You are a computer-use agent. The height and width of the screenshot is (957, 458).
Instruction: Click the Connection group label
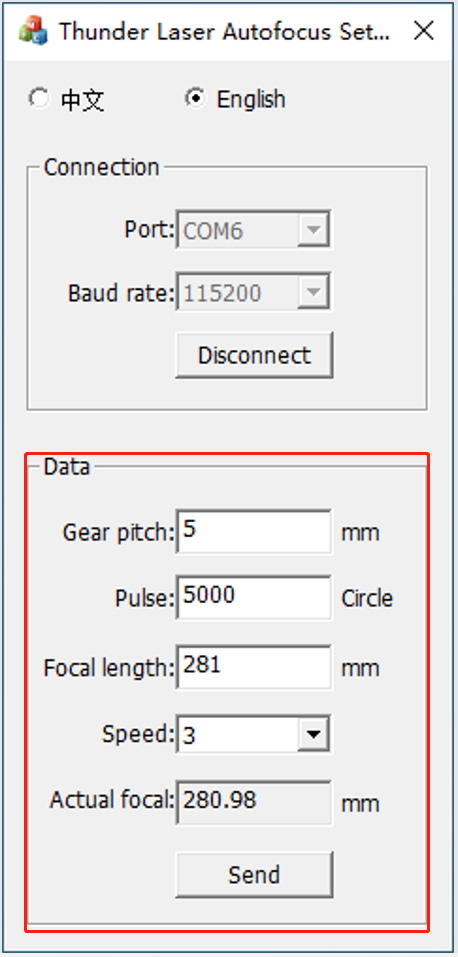101,167
